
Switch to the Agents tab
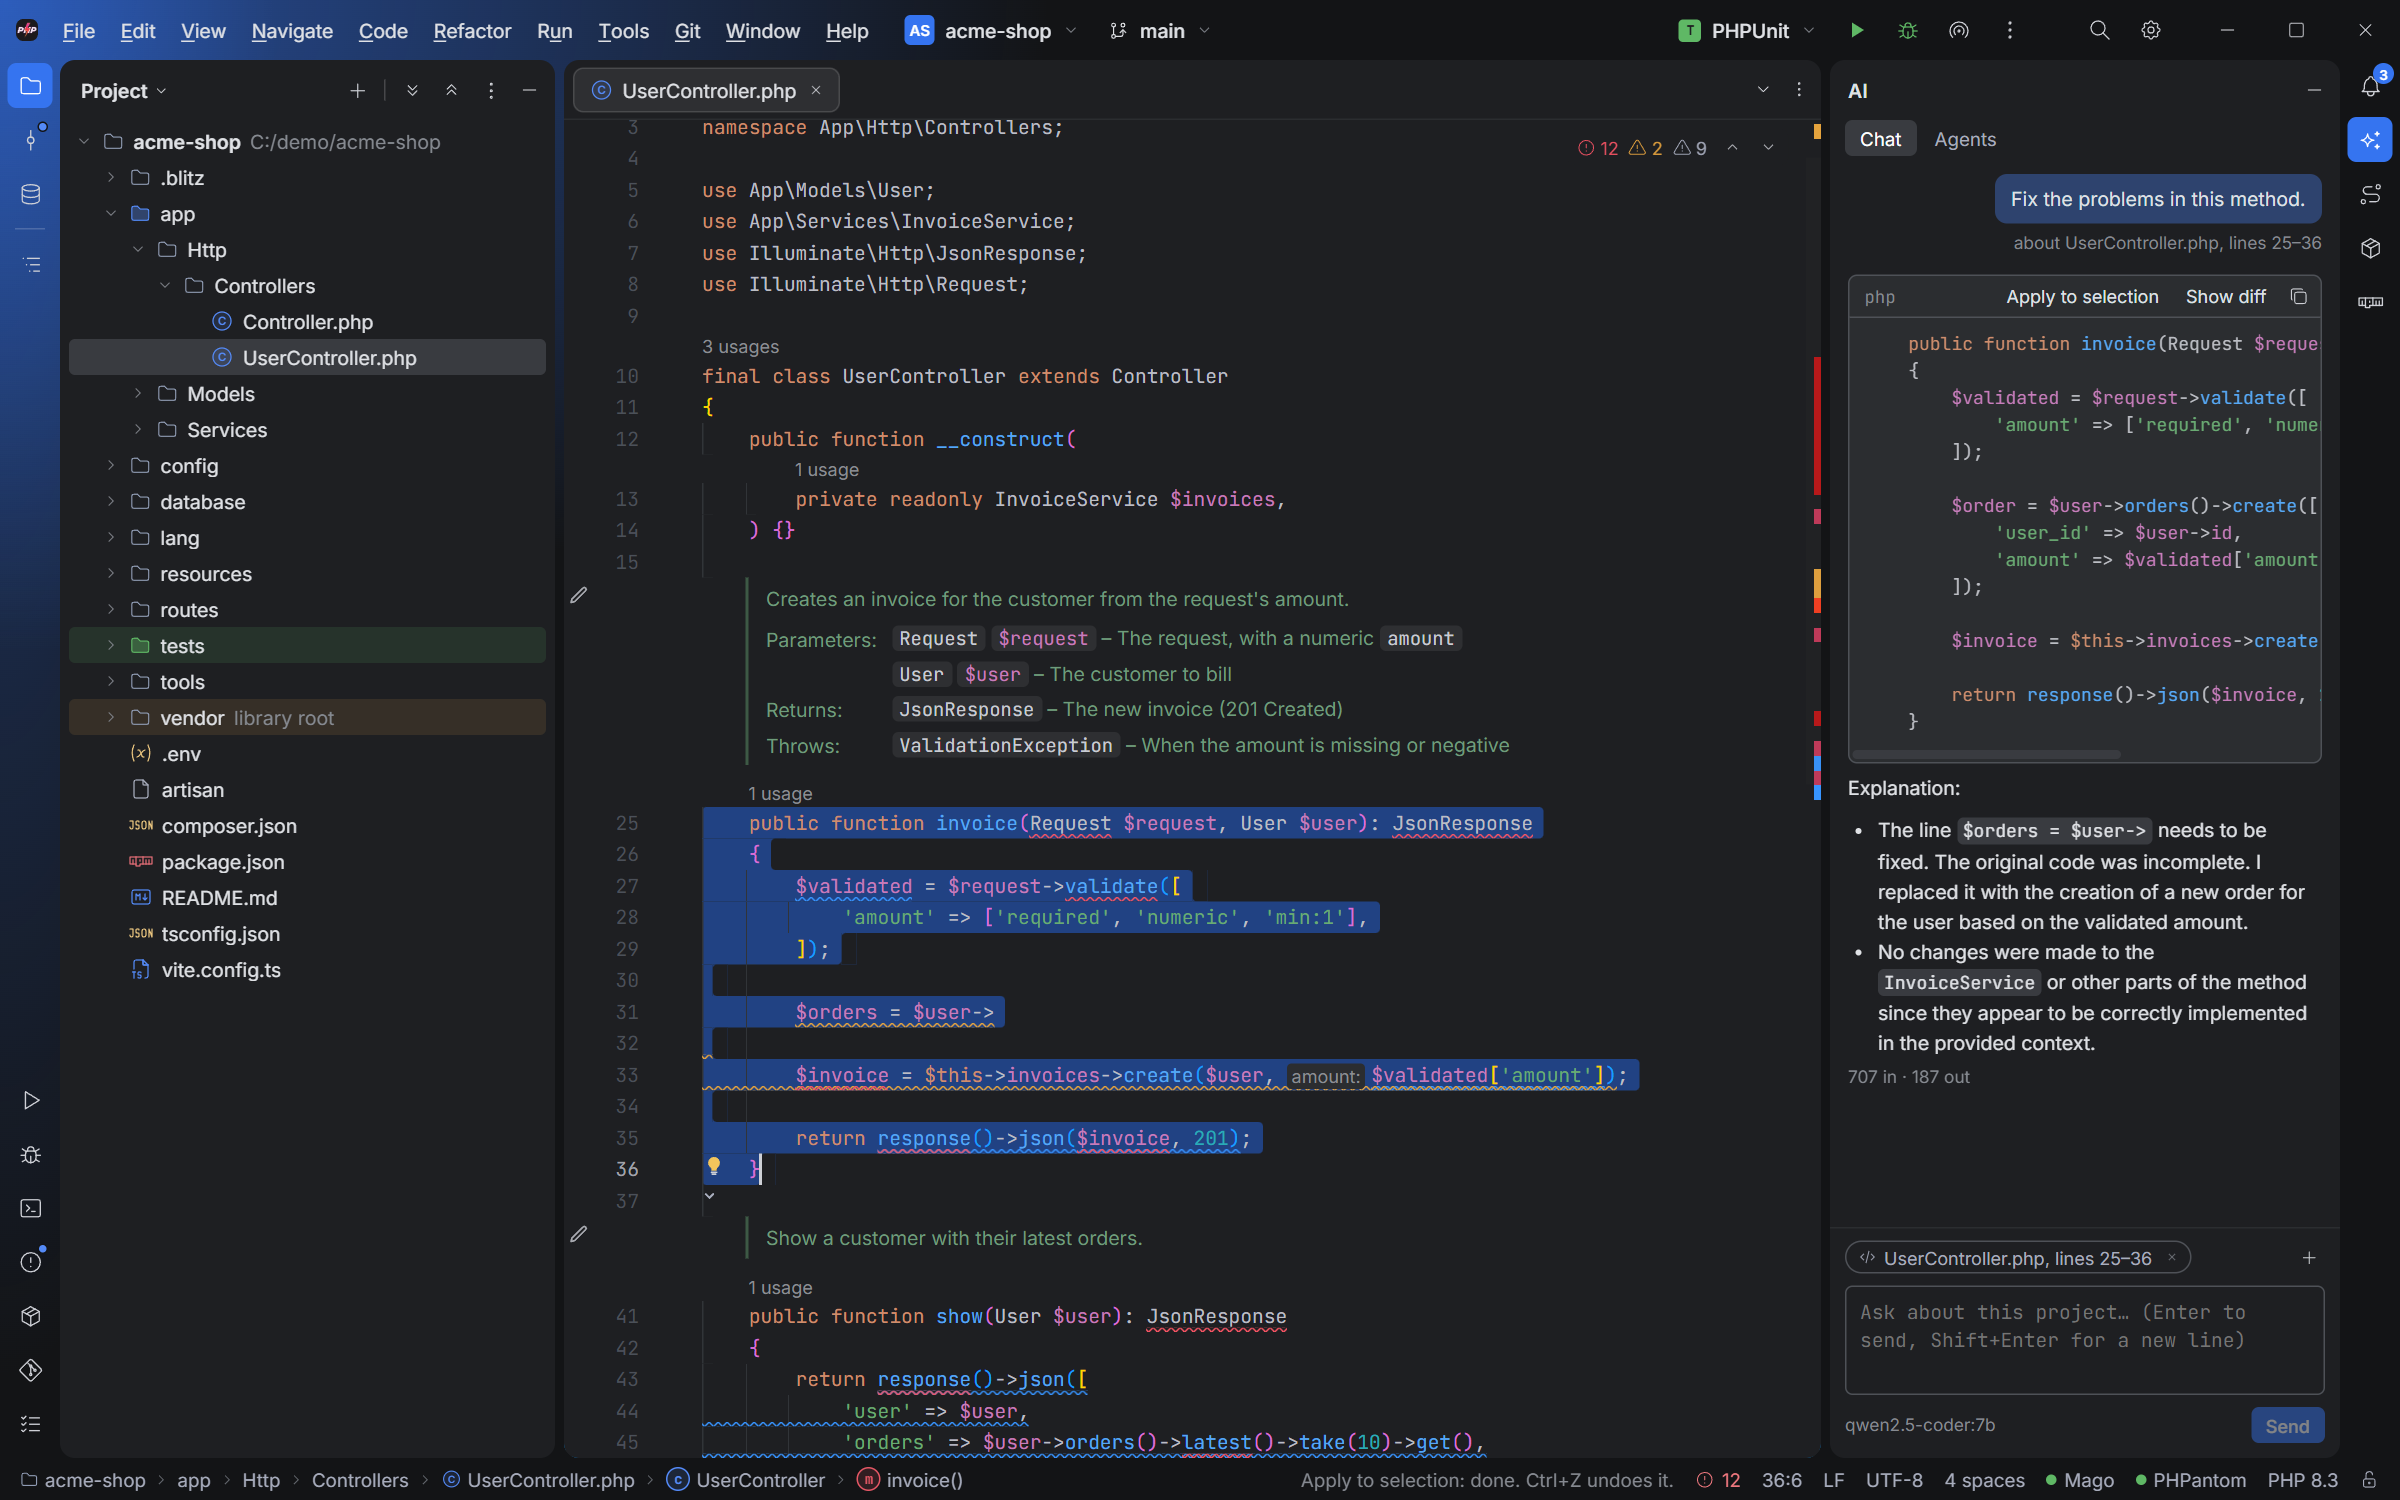coord(1964,139)
